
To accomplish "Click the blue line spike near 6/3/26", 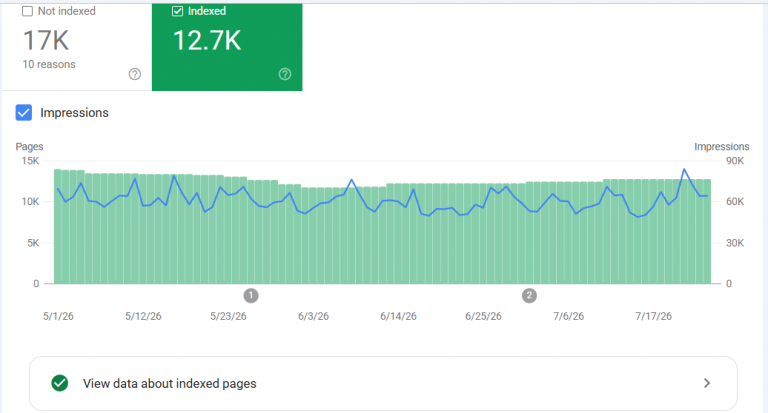I will [352, 180].
